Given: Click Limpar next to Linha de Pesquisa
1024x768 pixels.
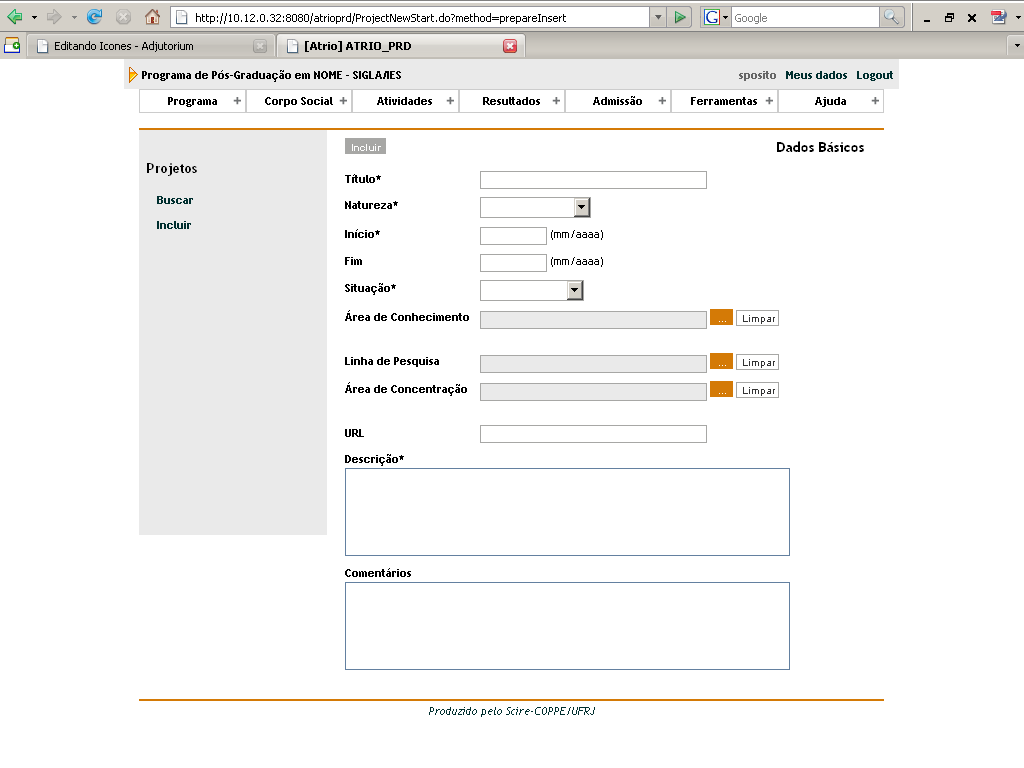Looking at the screenshot, I should [758, 363].
